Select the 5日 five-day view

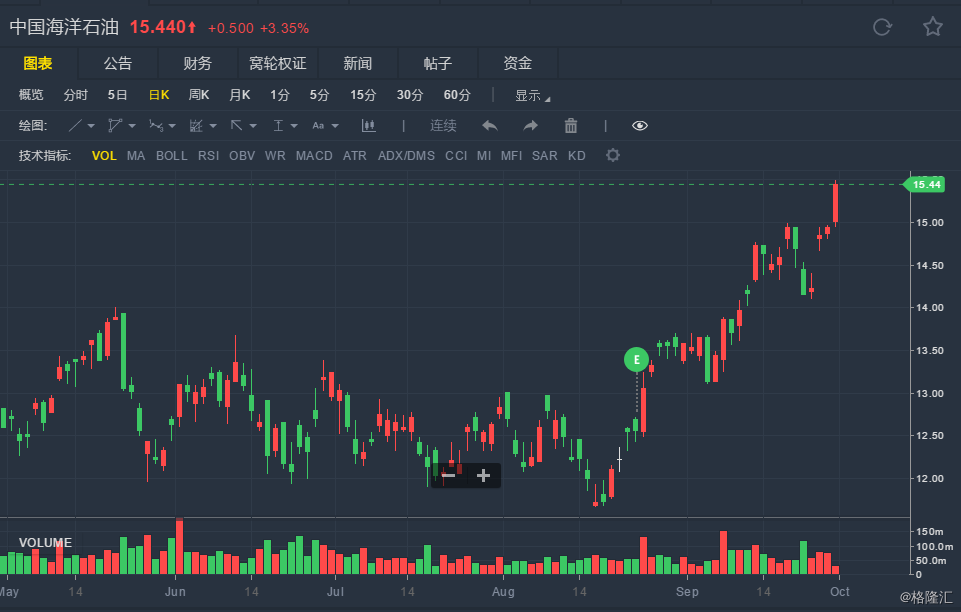tap(118, 95)
